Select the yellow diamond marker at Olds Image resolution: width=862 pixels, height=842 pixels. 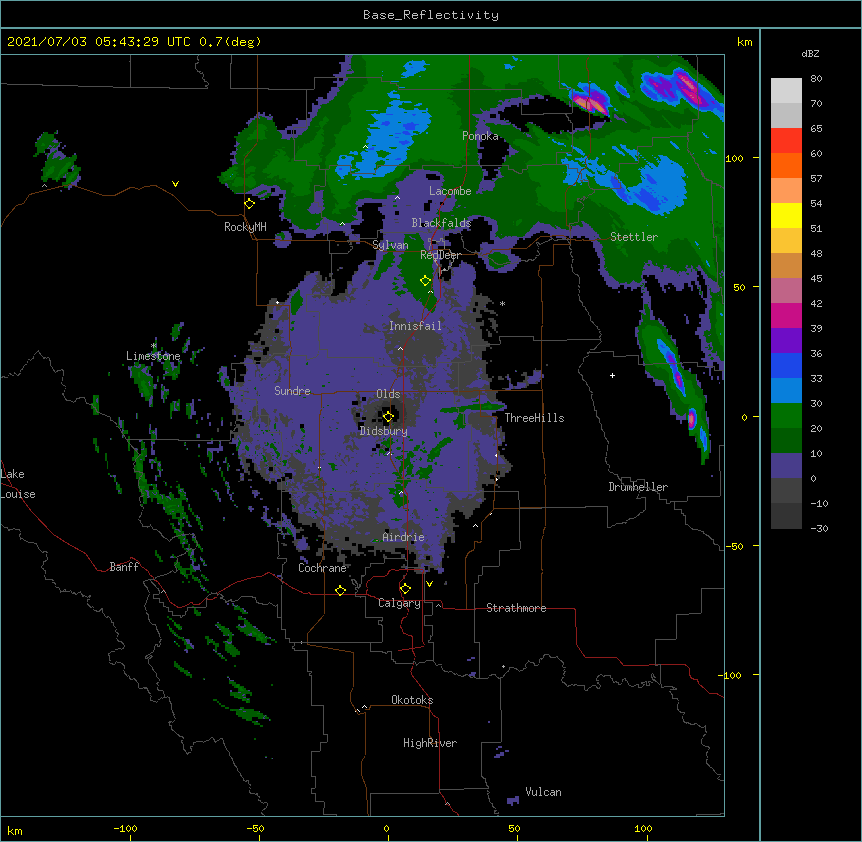click(x=388, y=416)
